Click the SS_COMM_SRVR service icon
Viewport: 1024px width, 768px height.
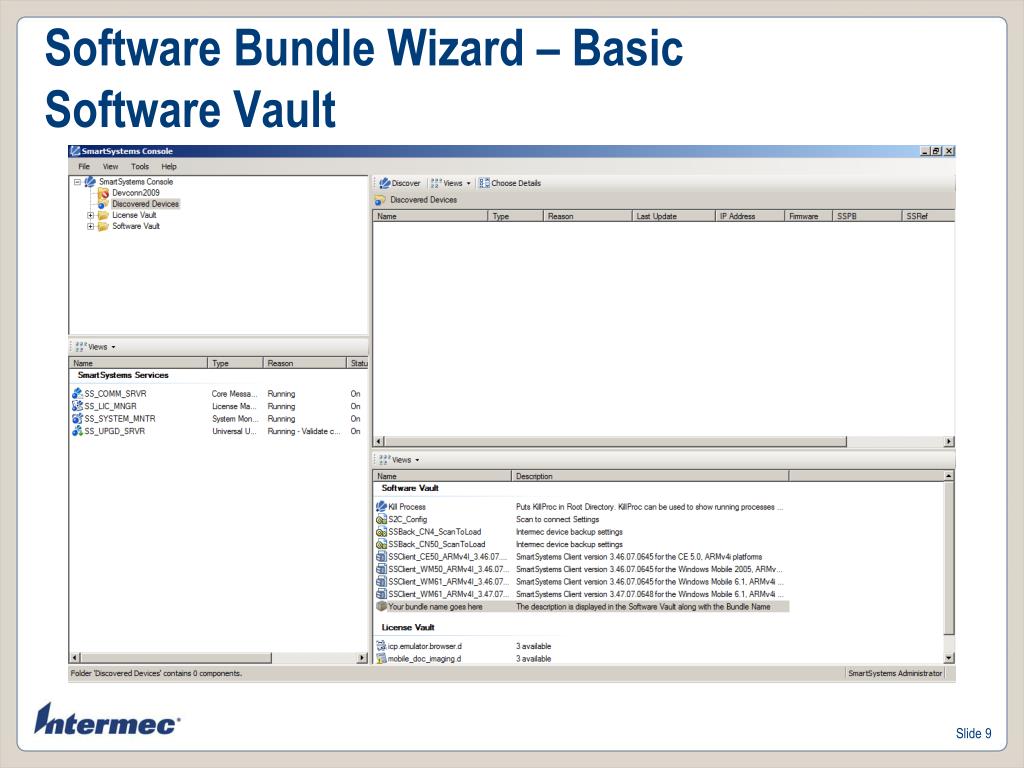point(77,394)
